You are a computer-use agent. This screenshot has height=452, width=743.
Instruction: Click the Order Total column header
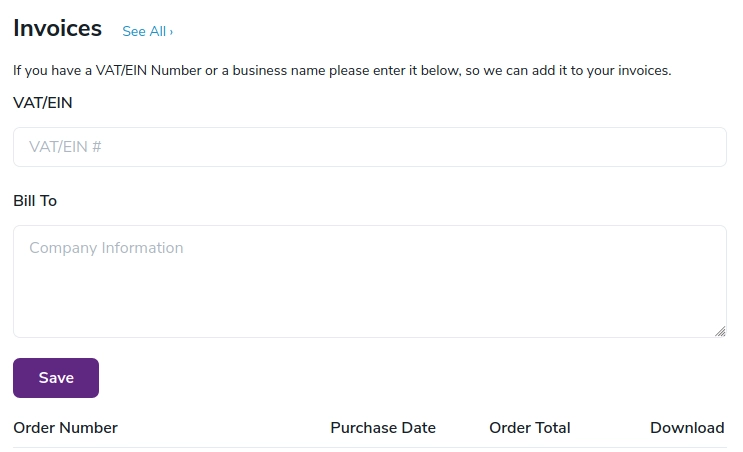pyautogui.click(x=529, y=428)
